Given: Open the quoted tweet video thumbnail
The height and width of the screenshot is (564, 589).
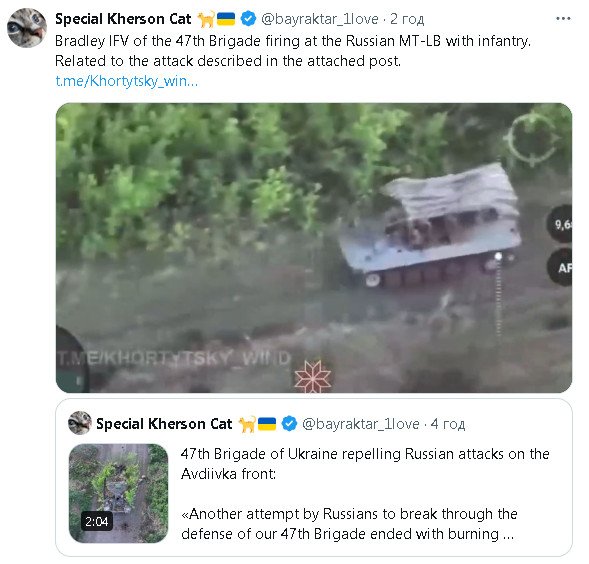Looking at the screenshot, I should pos(118,493).
